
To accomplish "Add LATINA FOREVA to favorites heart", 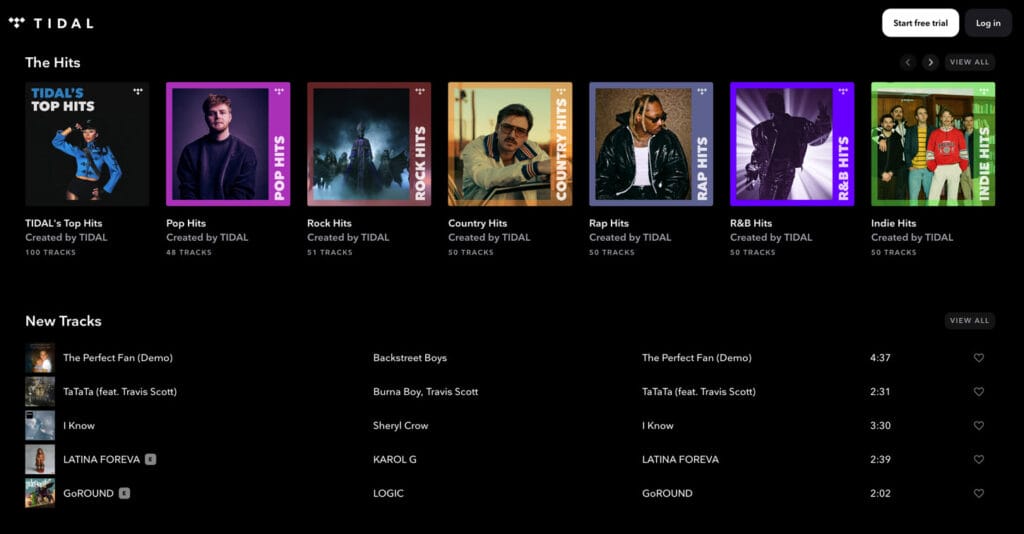I will click(978, 460).
